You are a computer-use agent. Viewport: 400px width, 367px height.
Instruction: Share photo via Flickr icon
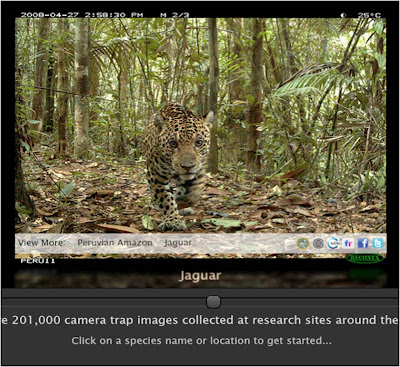pyautogui.click(x=348, y=244)
